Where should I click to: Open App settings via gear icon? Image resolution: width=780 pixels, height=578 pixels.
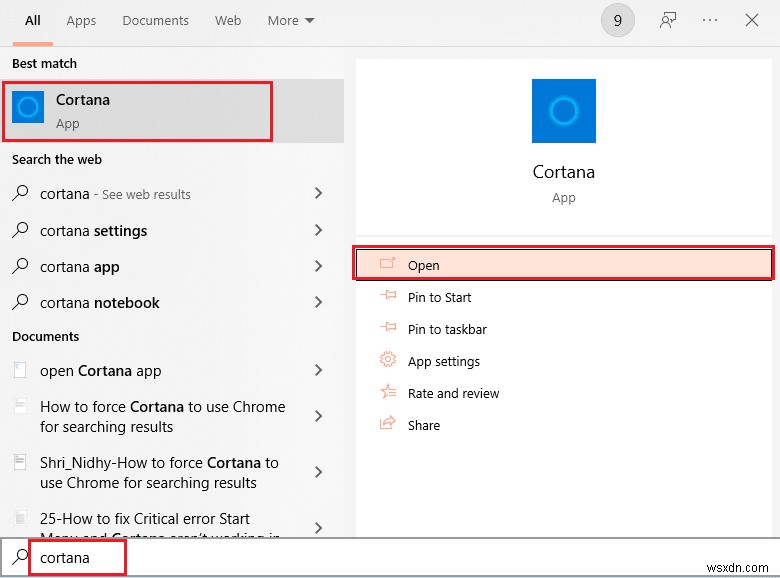[x=388, y=361]
